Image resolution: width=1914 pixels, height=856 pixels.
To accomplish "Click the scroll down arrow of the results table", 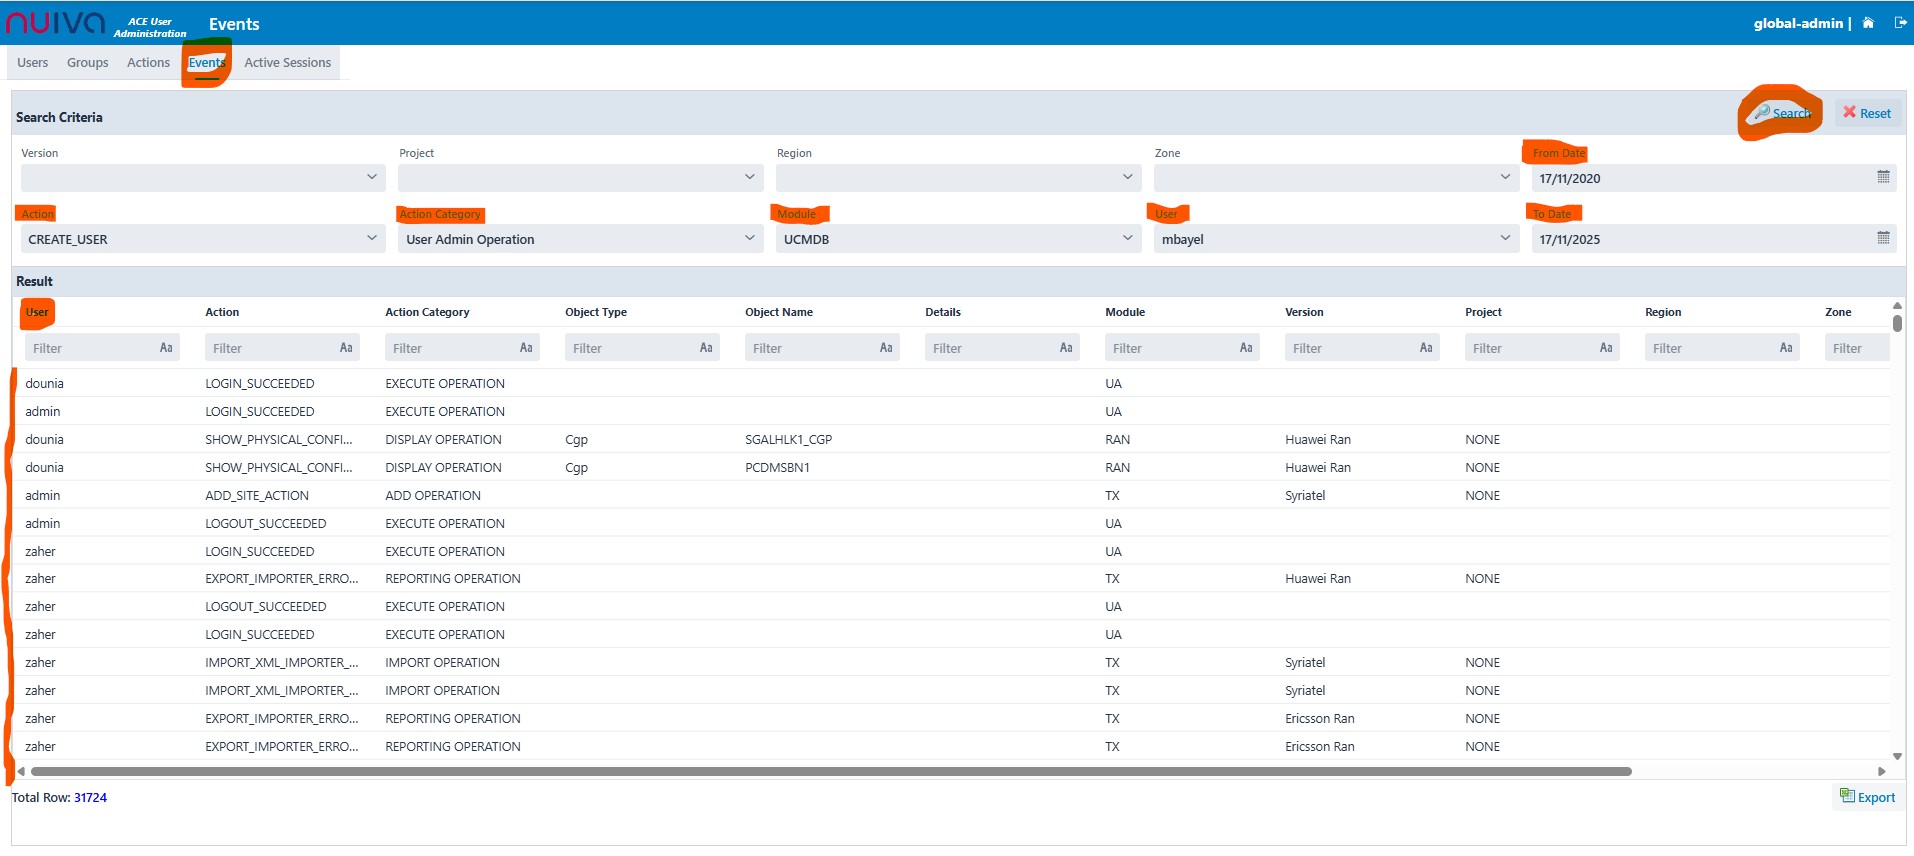I will click(1897, 757).
